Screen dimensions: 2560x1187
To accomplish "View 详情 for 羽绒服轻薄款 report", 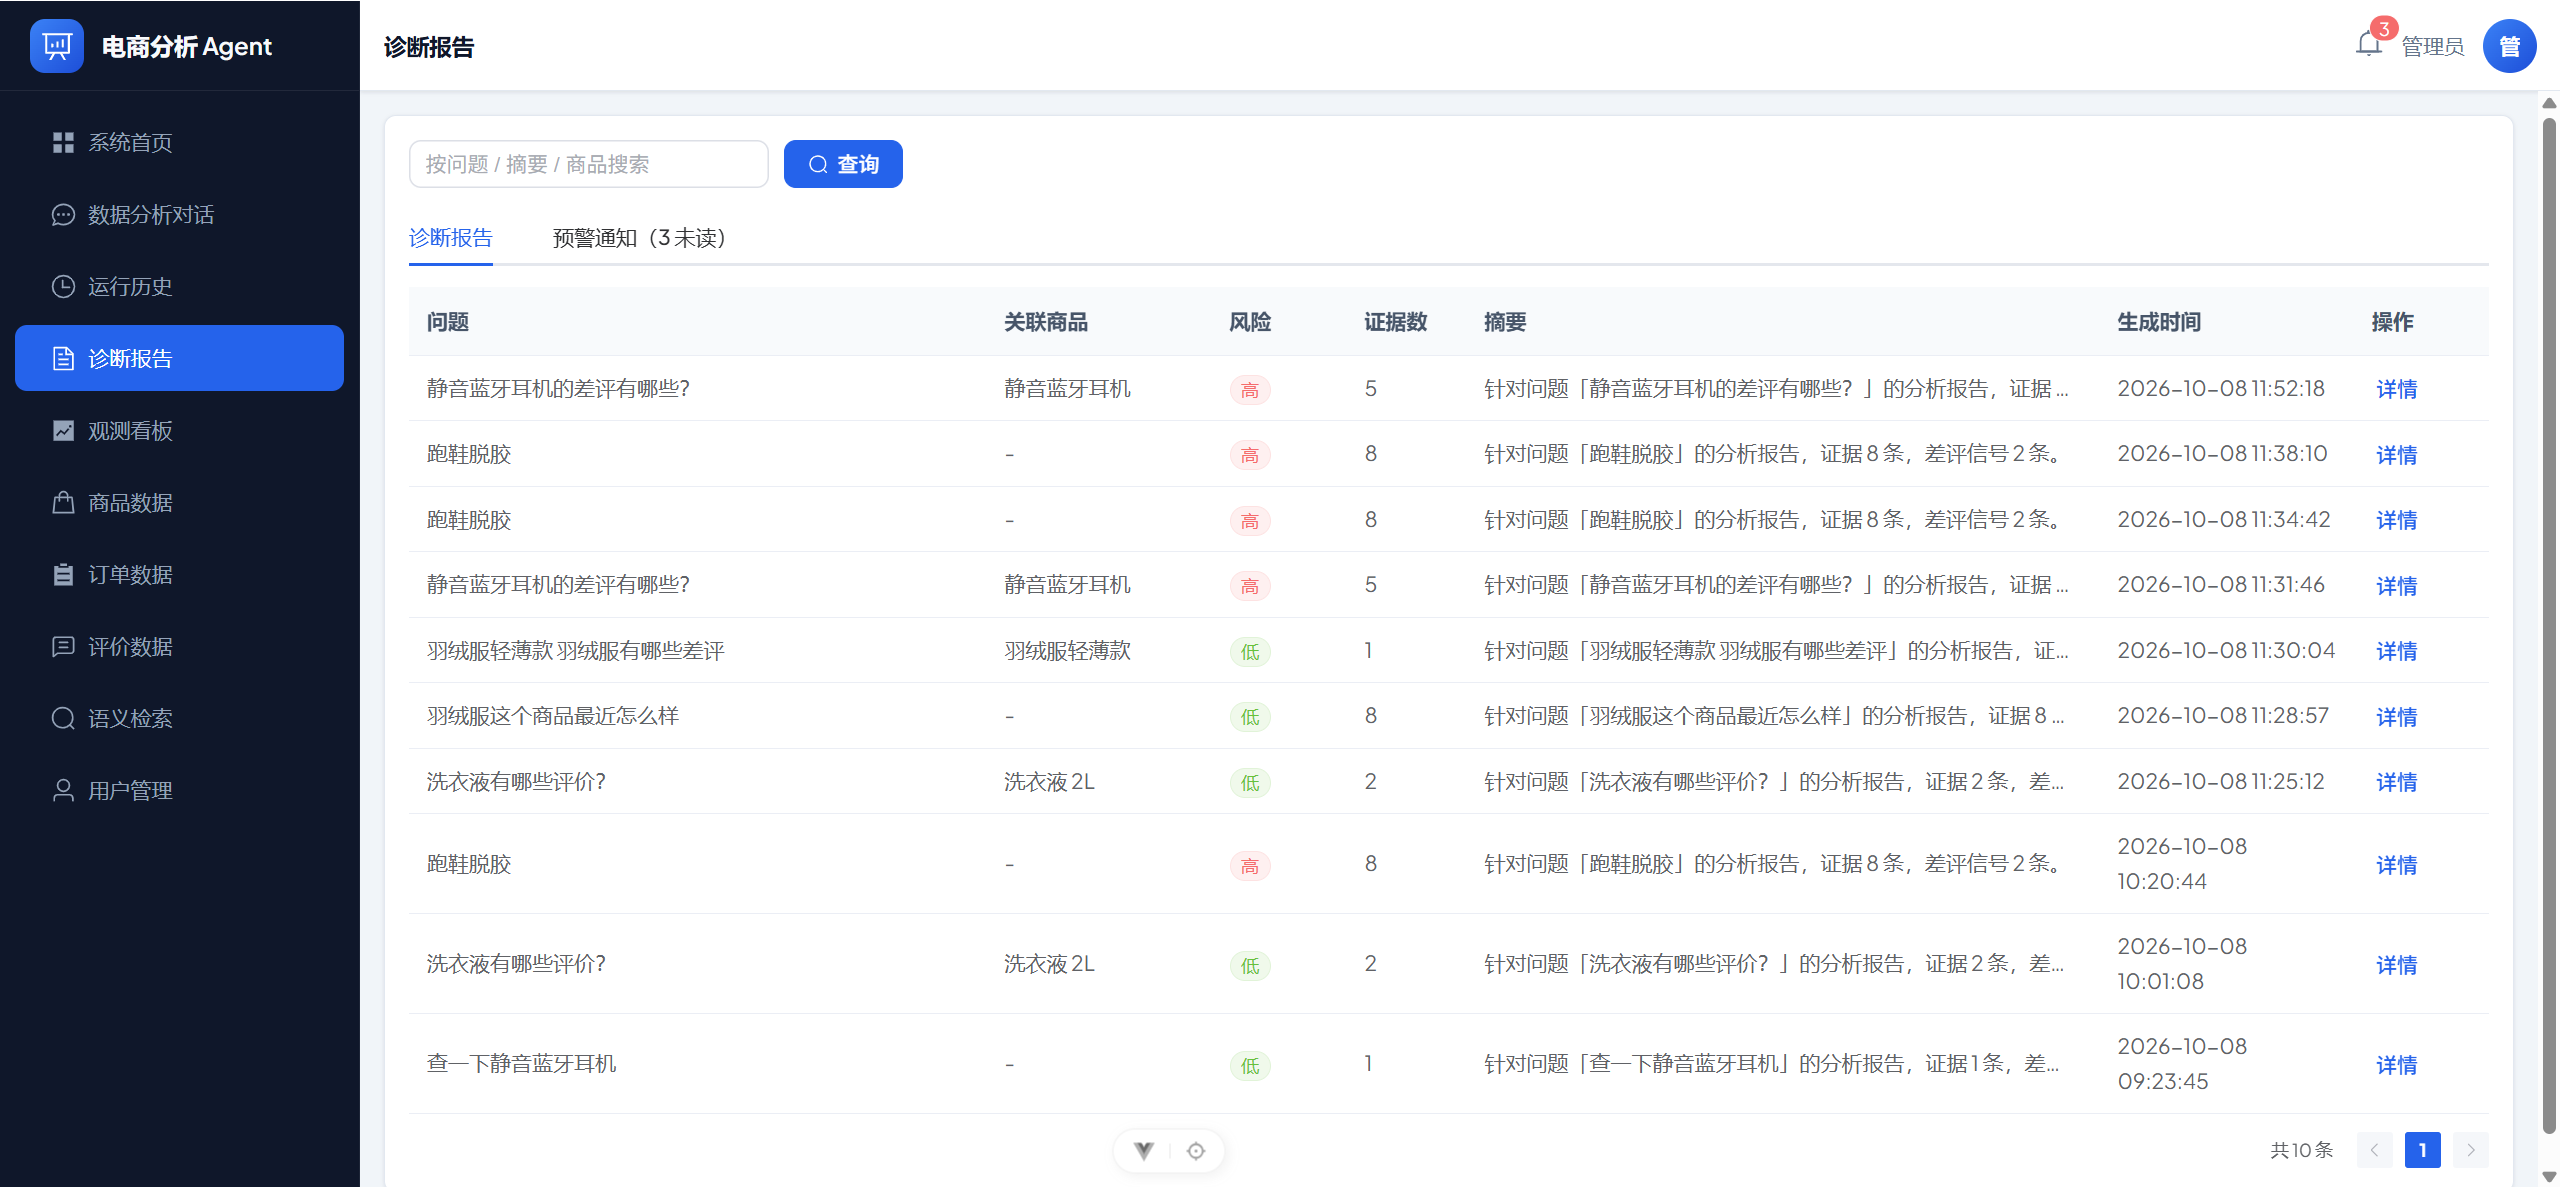I will tap(2397, 651).
